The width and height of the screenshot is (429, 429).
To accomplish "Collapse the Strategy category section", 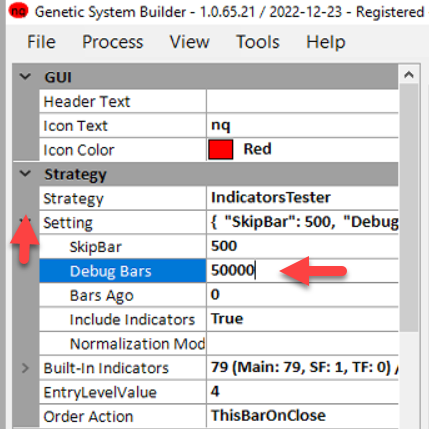I will 25,174.
